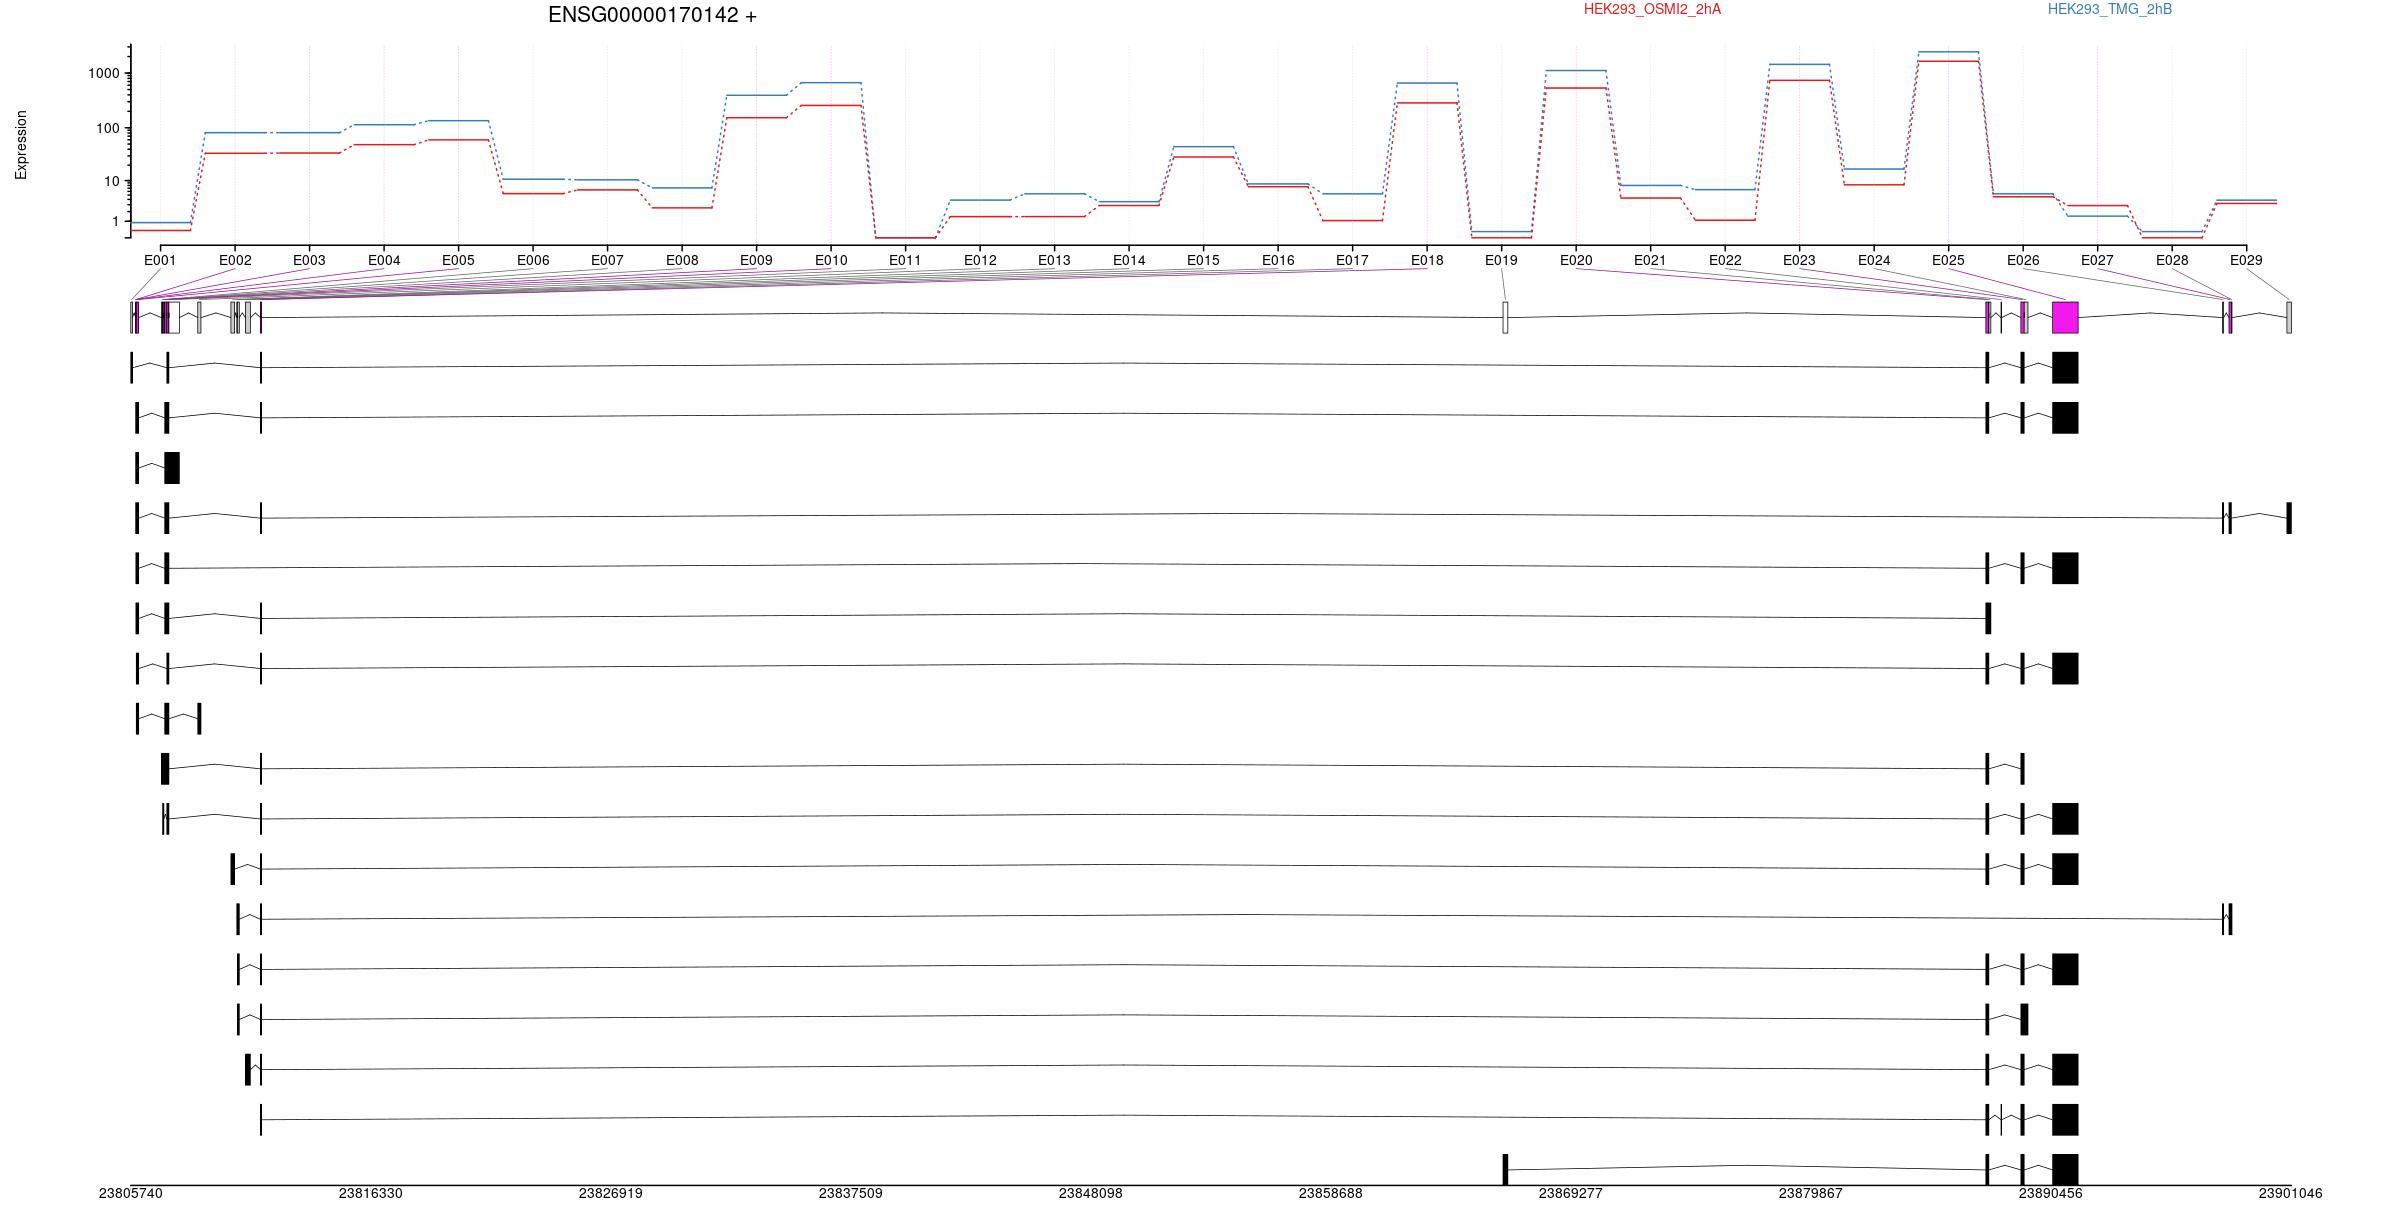This screenshot has width=2400, height=1210.
Task: Click exon bin label E023
Action: (x=1799, y=260)
